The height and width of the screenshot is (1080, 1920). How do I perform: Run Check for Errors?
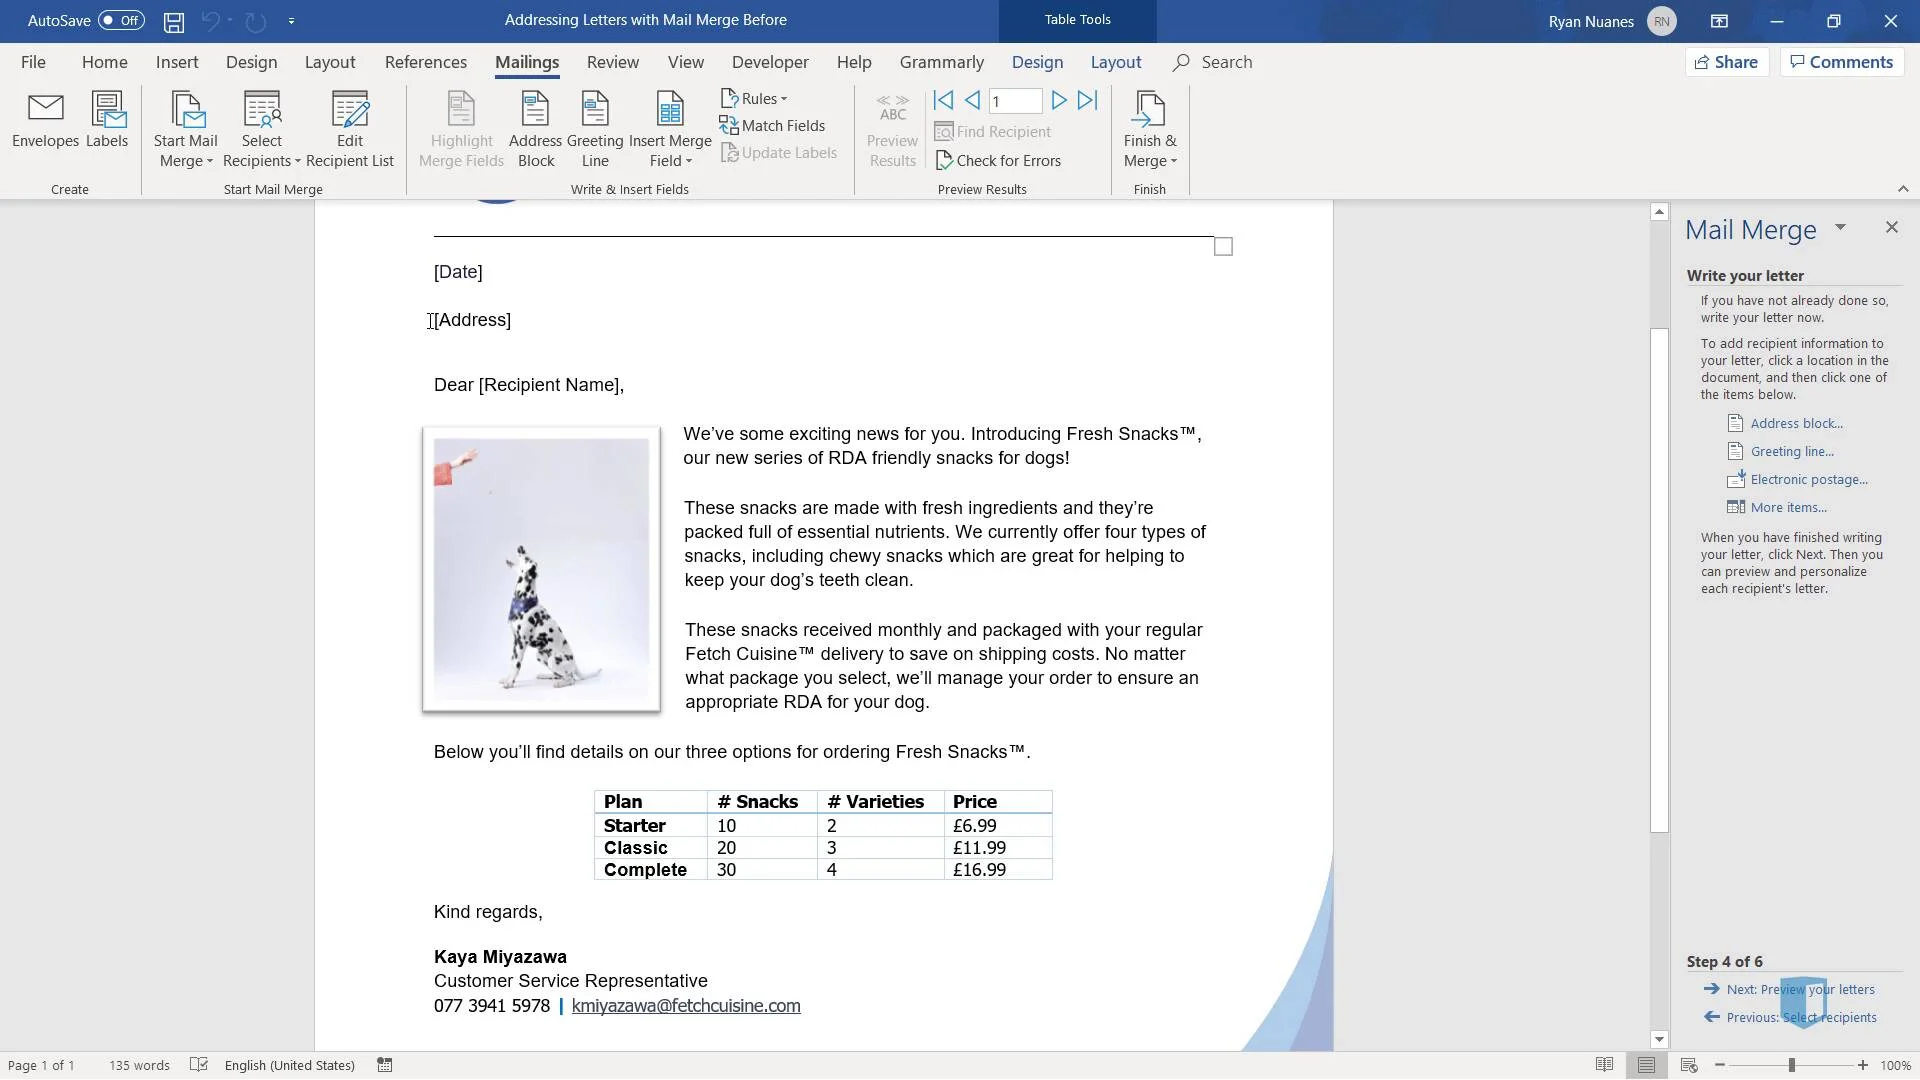(x=998, y=160)
